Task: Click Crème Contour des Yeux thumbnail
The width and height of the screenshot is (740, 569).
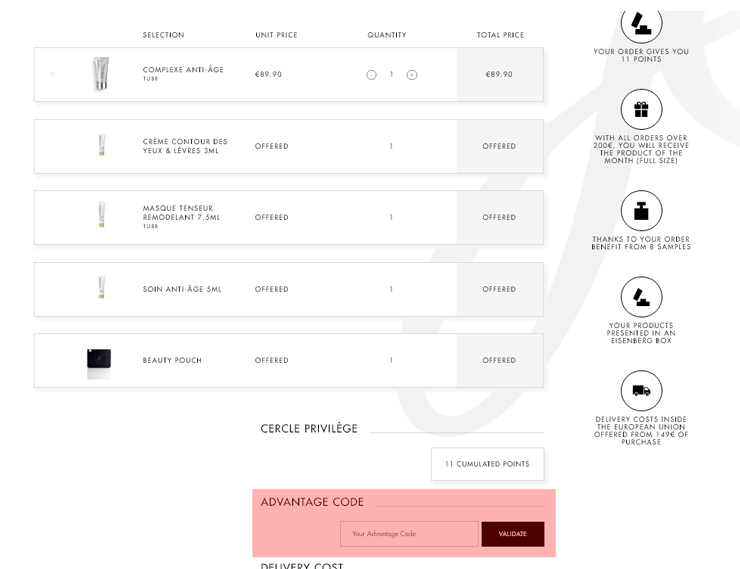Action: 101,145
